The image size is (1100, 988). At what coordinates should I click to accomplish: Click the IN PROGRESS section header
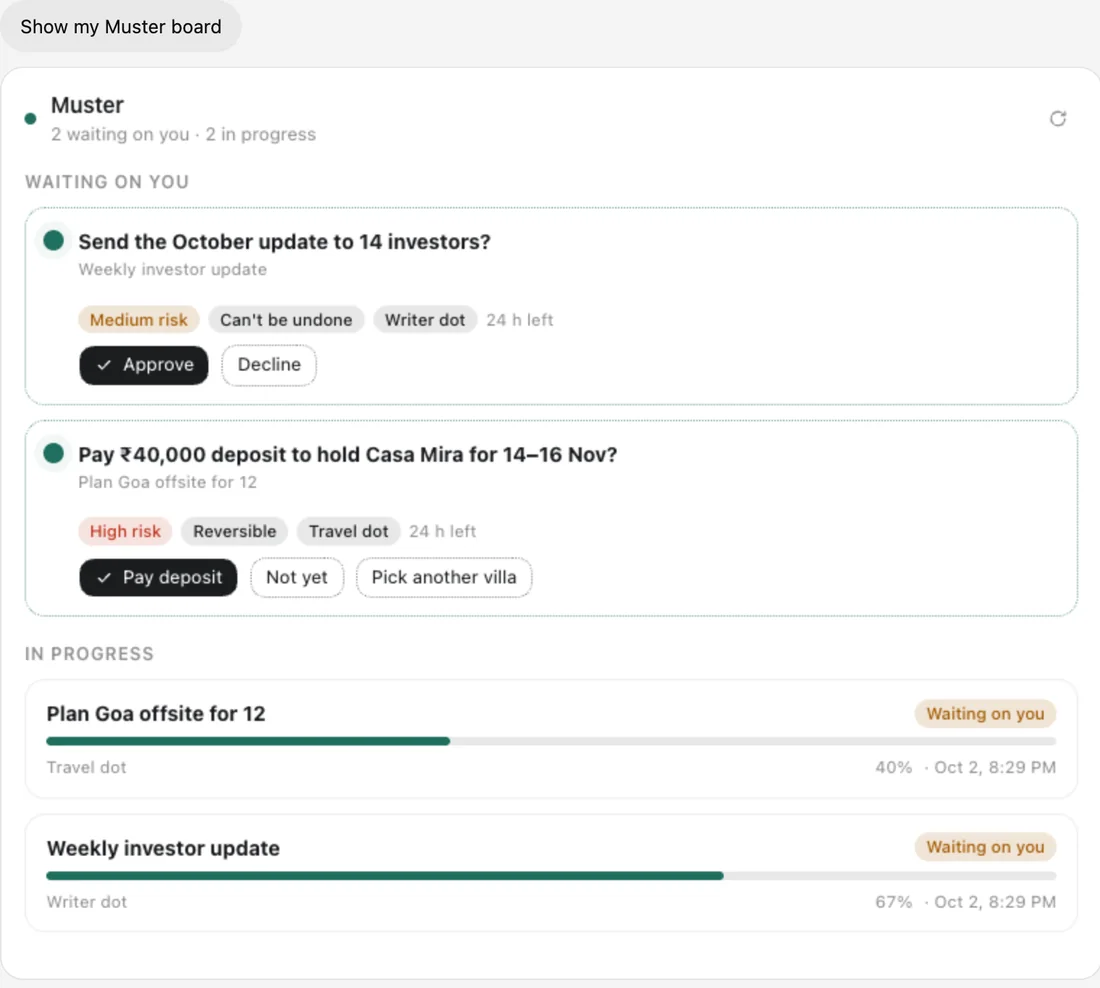click(x=89, y=654)
